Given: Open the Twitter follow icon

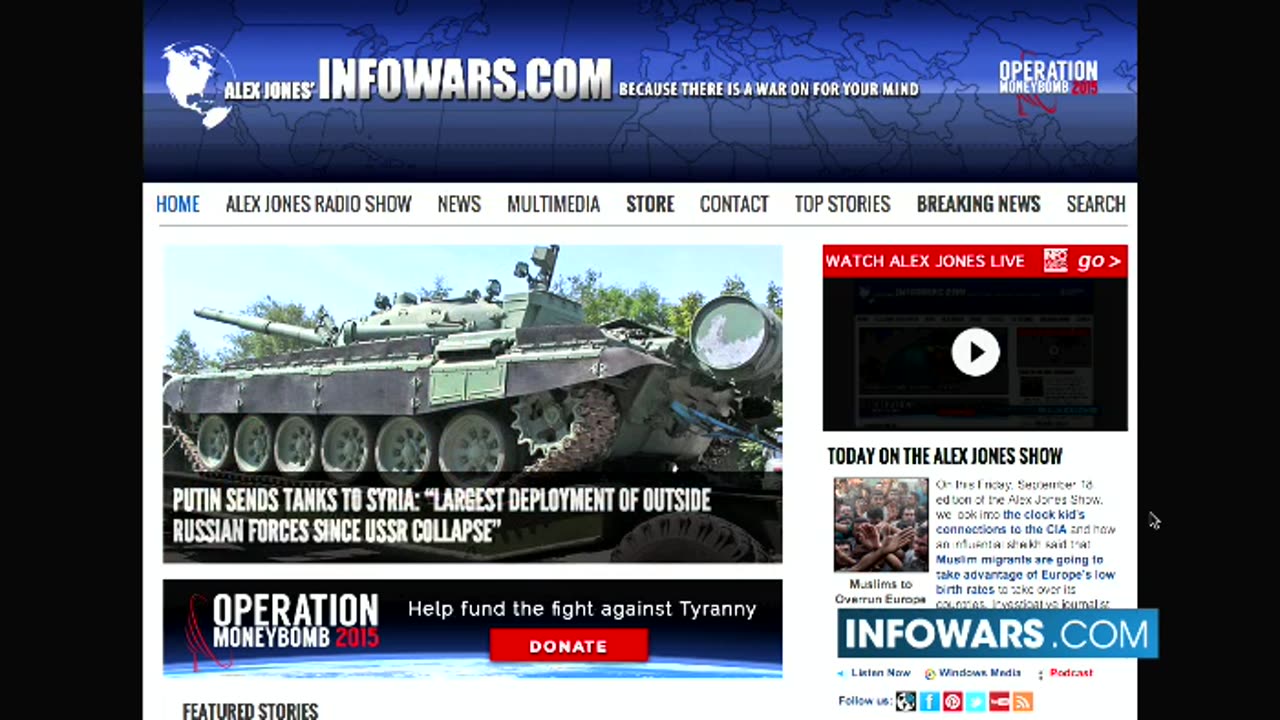Looking at the screenshot, I should (x=976, y=701).
